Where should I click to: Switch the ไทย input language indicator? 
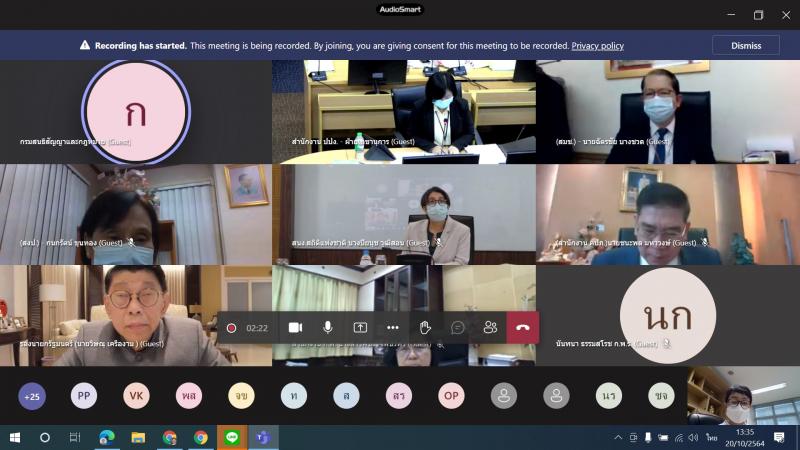click(712, 437)
